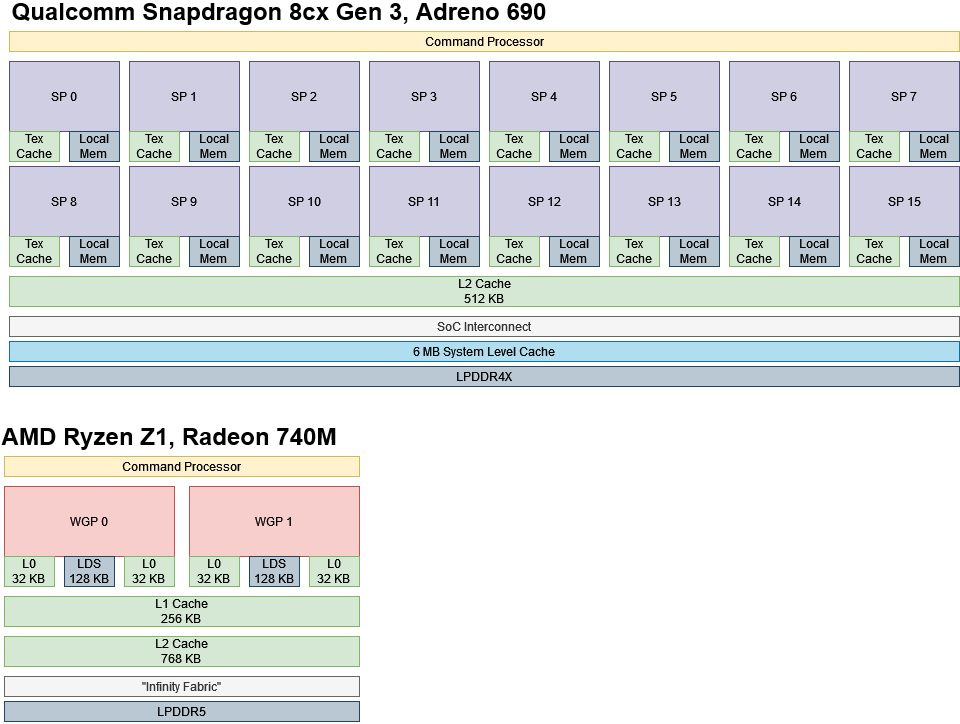The height and width of the screenshot is (724, 960).
Task: Select the SP 14 block
Action: (x=784, y=201)
